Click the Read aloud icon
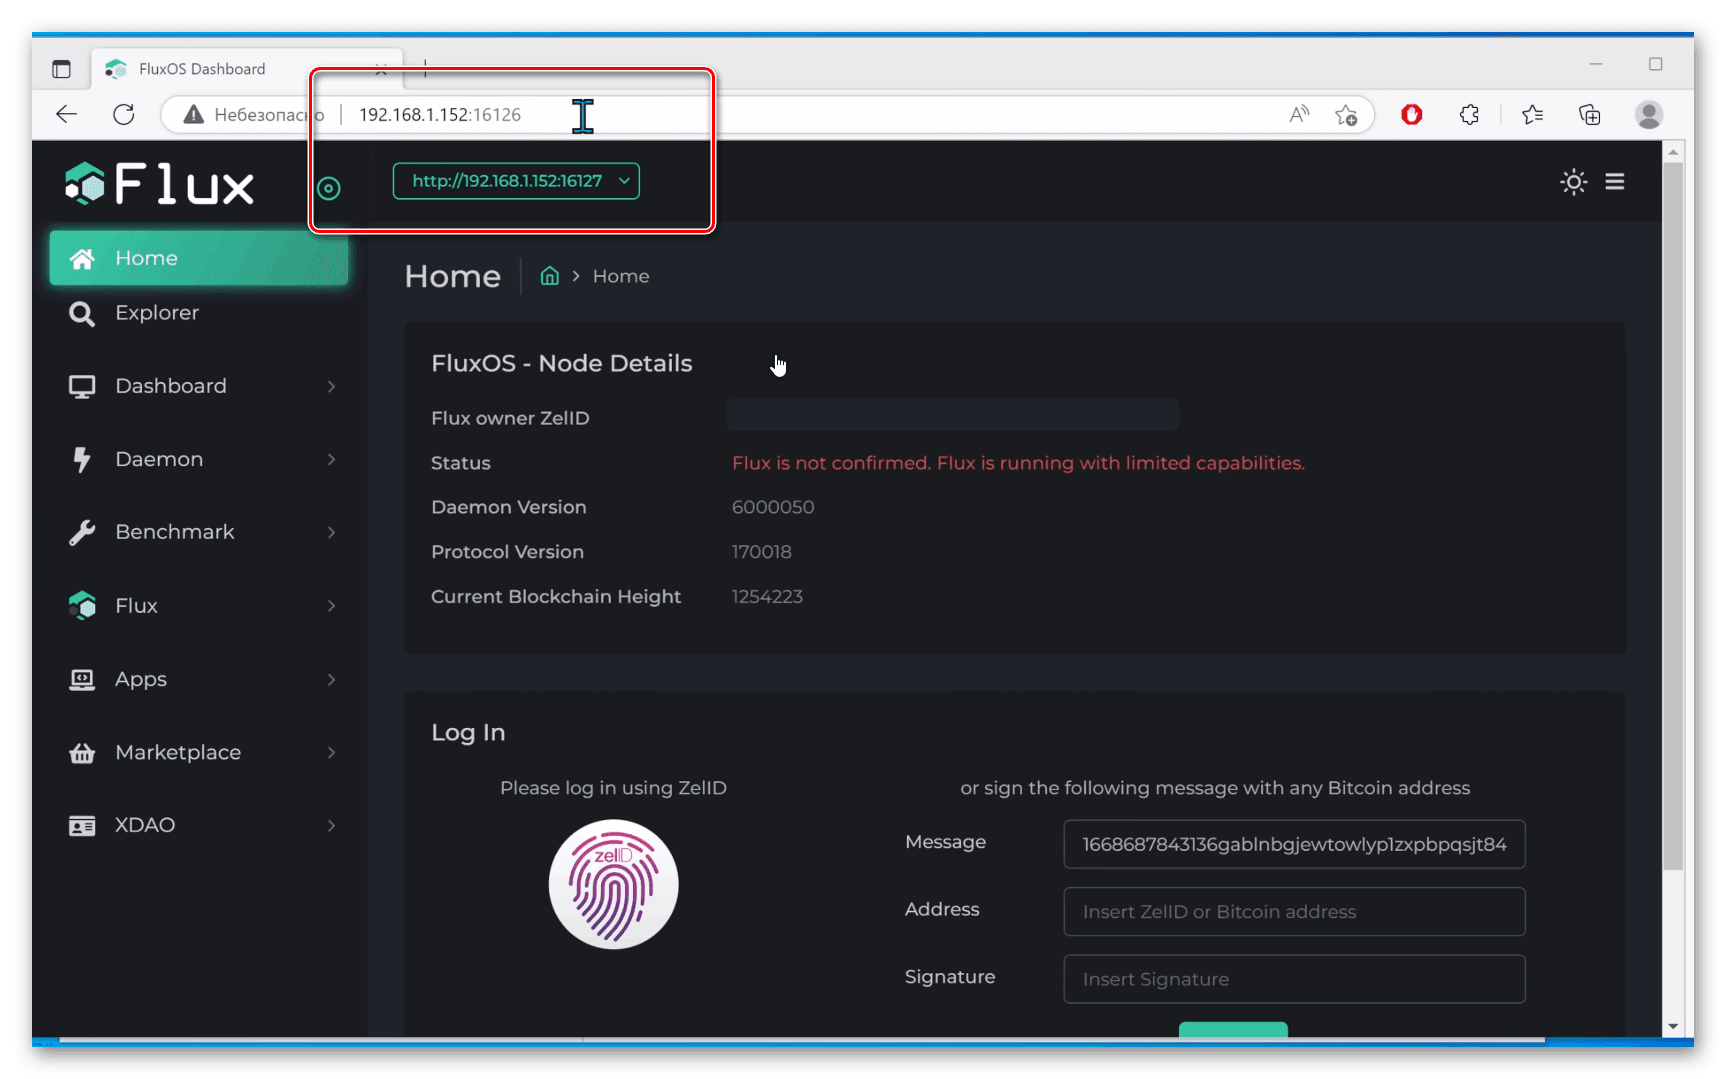Image resolution: width=1726 pixels, height=1079 pixels. point(1299,114)
